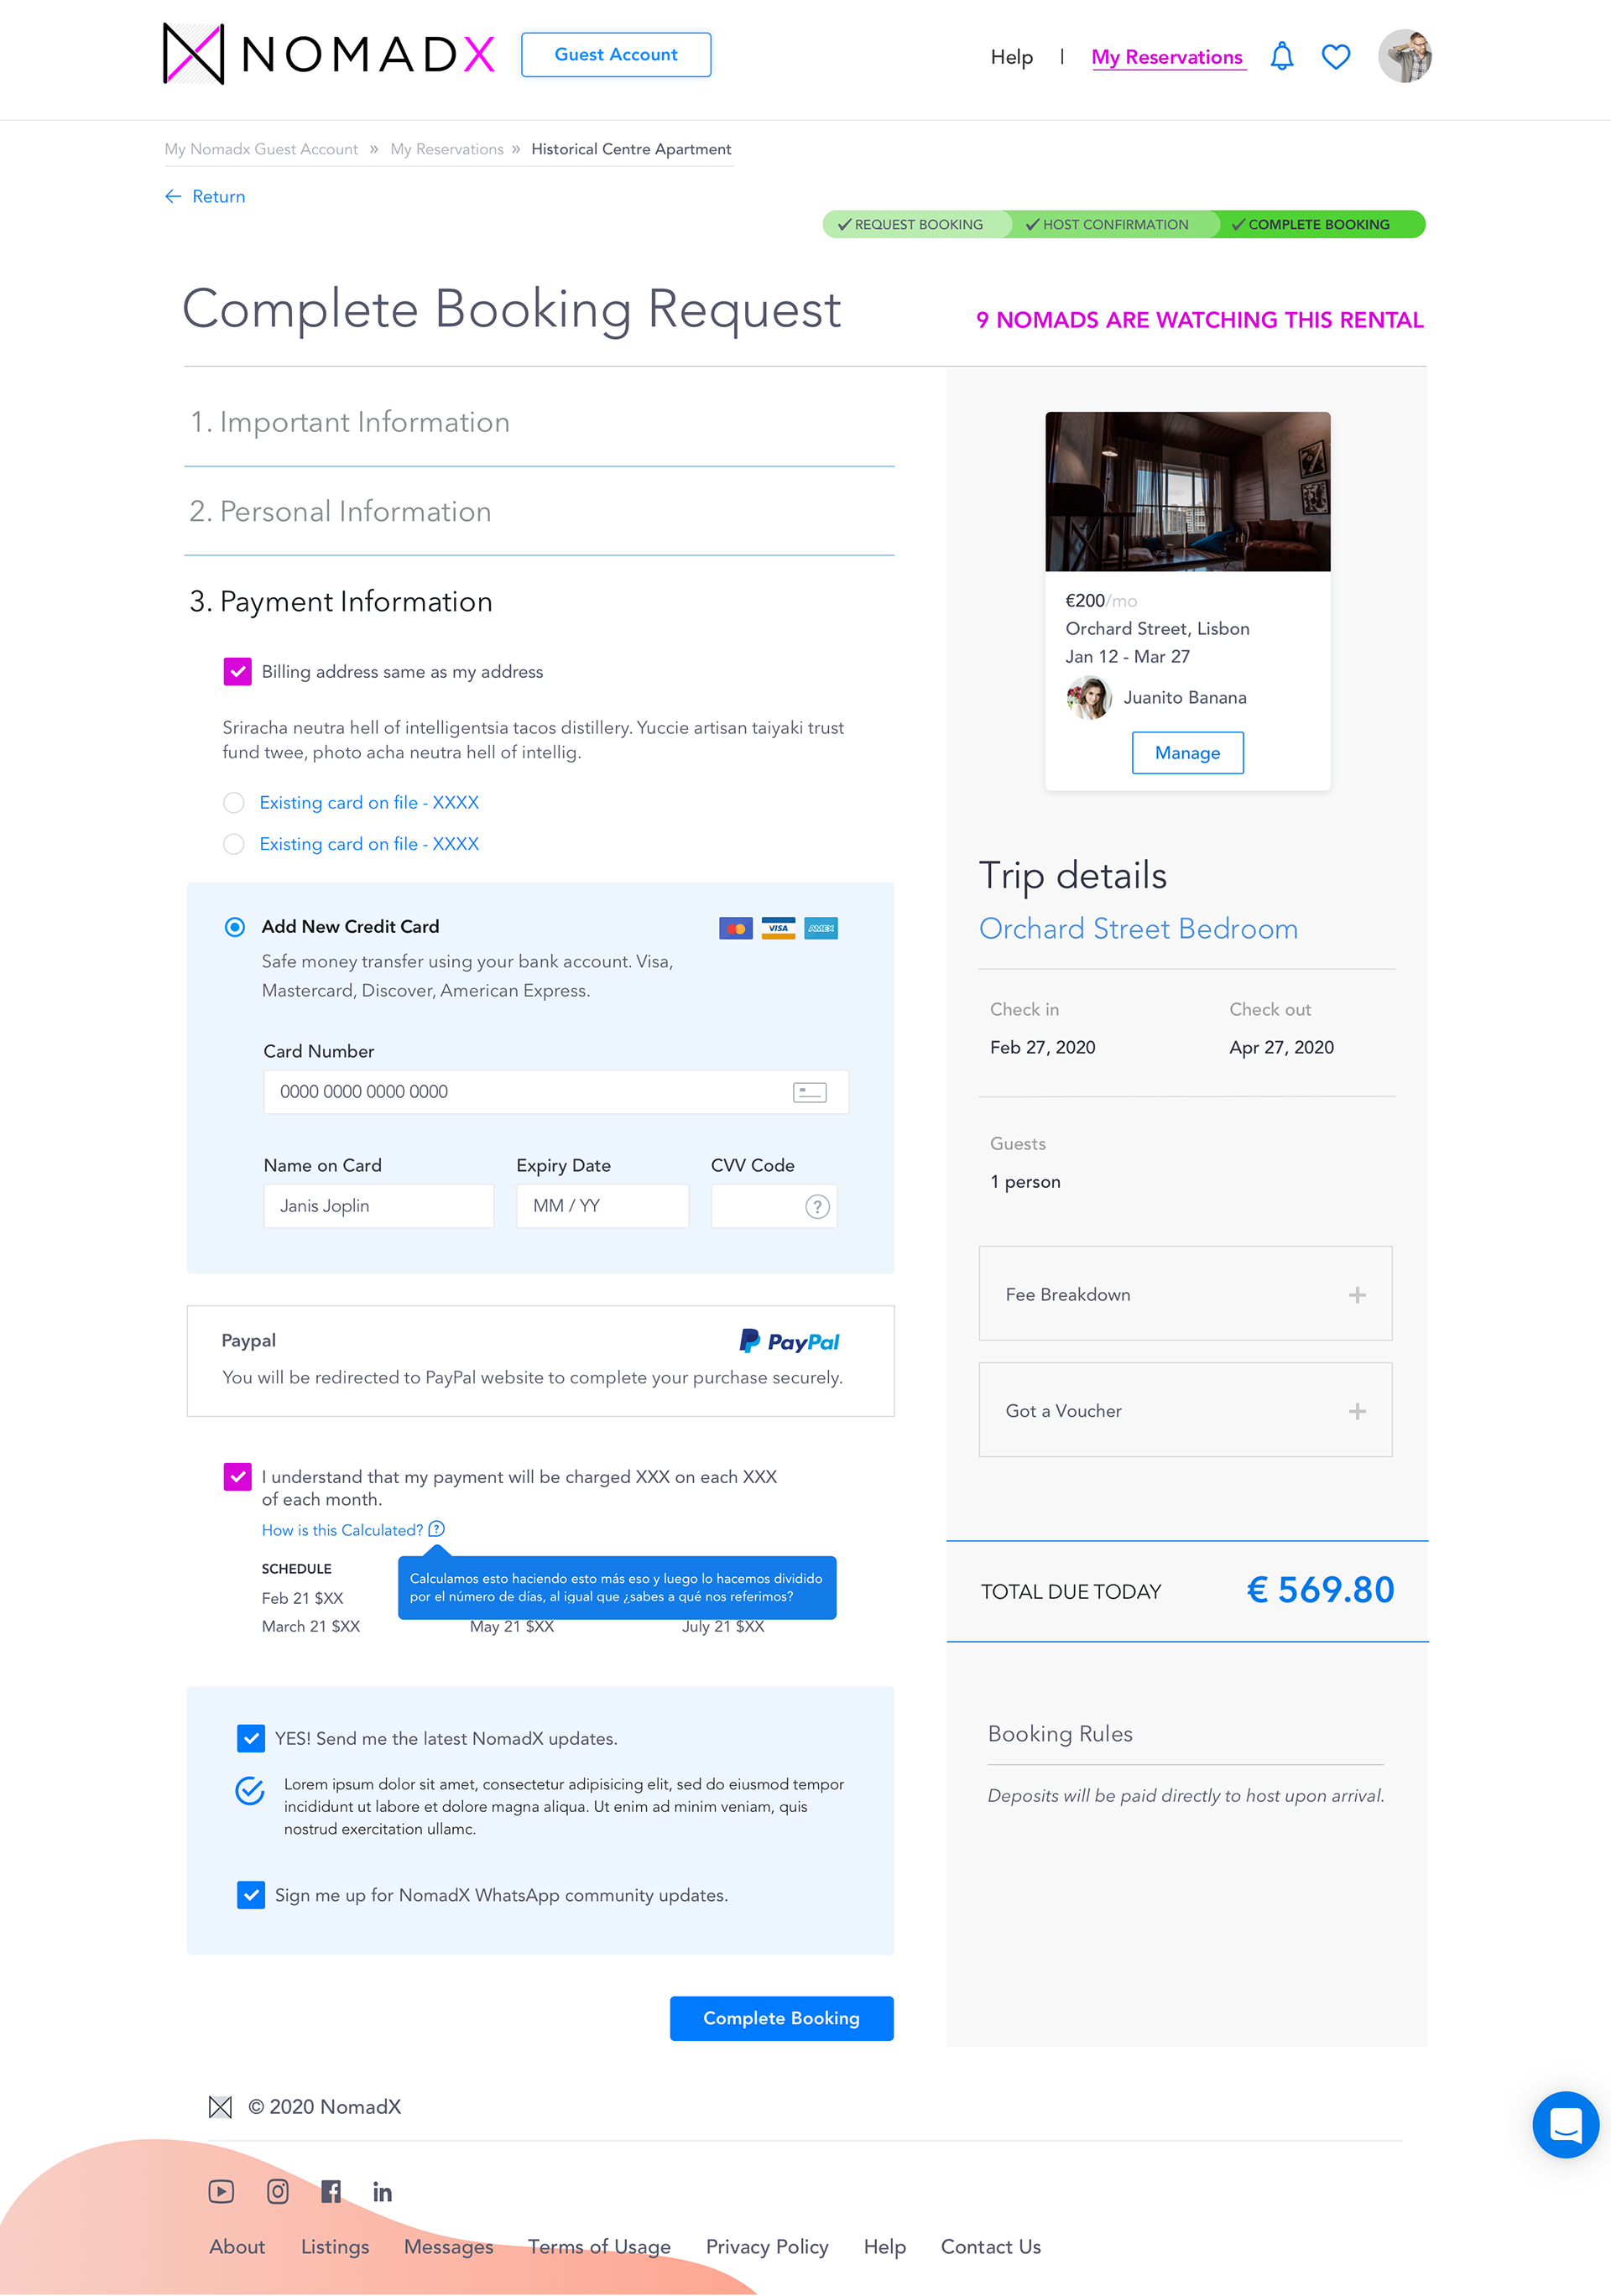This screenshot has height=2296, width=1611.
Task: Click the help icon next to How is this Calculated
Action: (436, 1529)
